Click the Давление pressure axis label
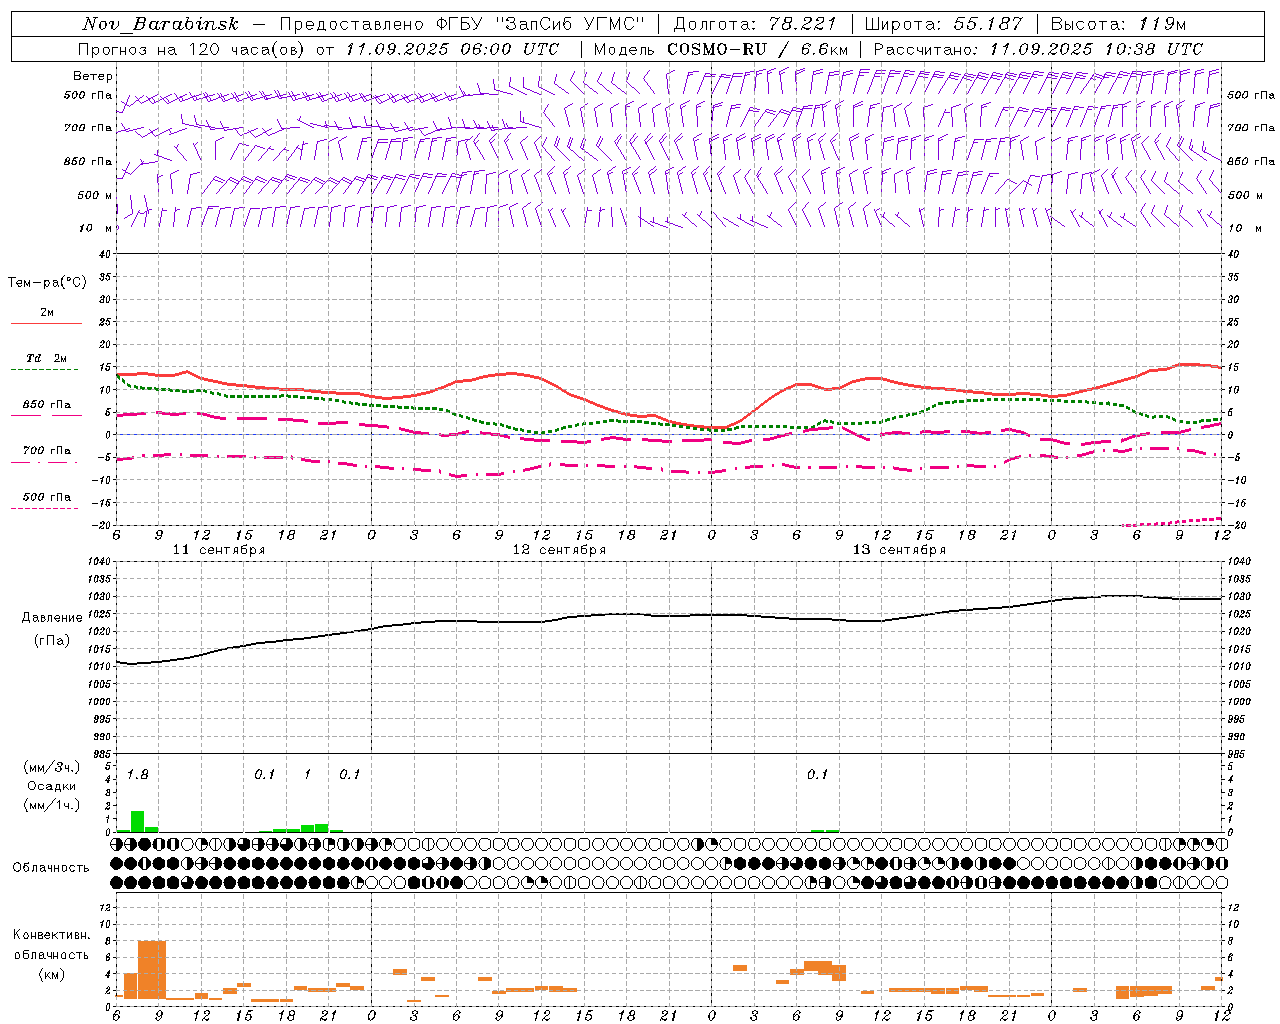Viewport: 1280px width, 1024px height. [46, 618]
